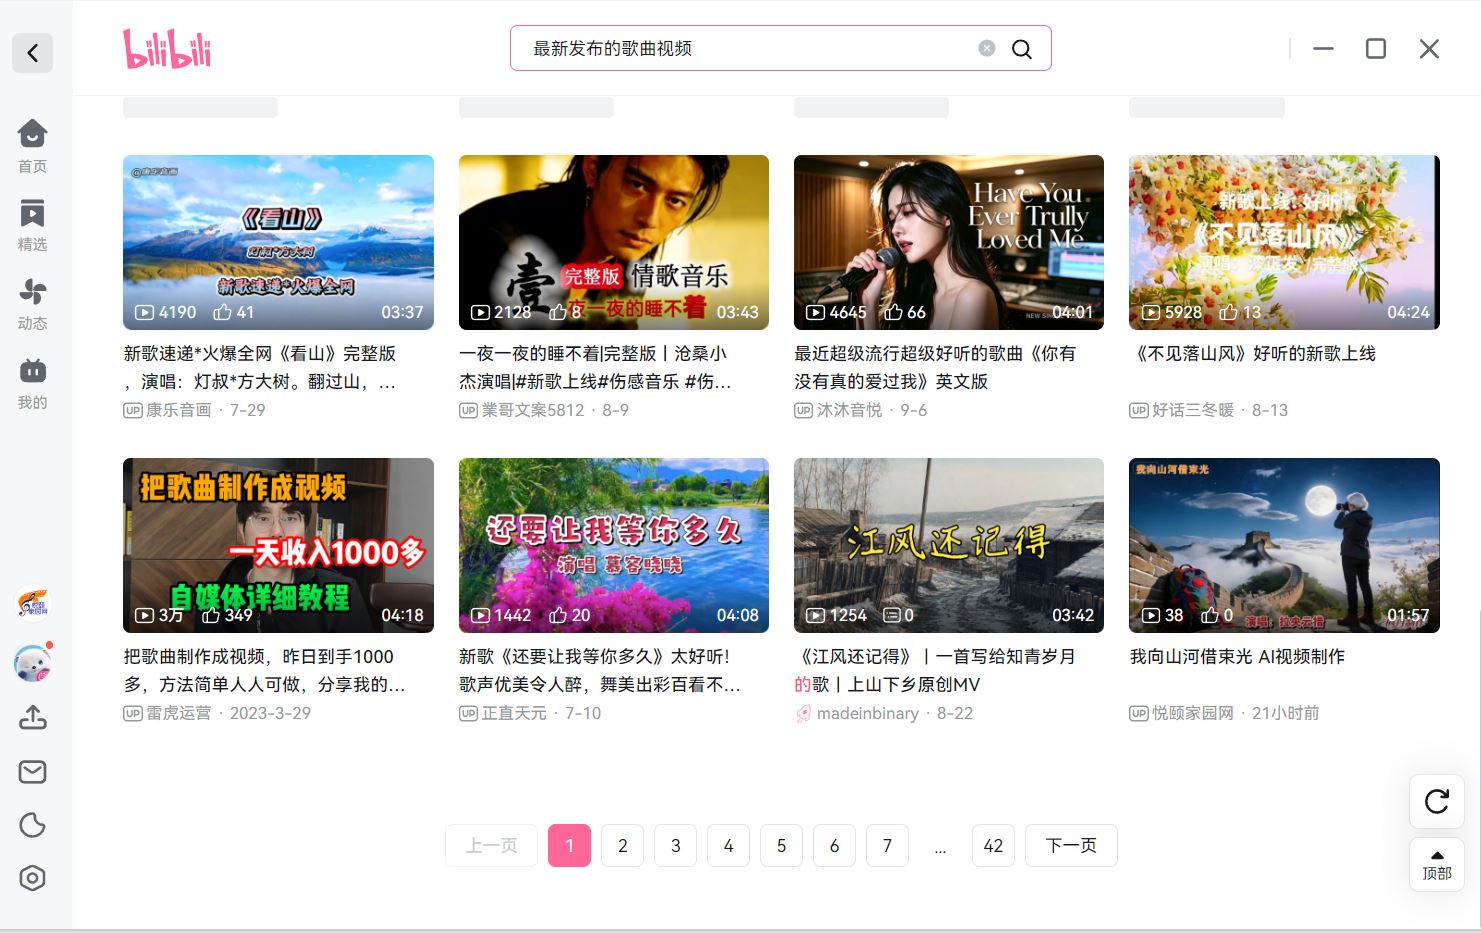Open the Have You Ever Truly Loved Me thumbnail
This screenshot has height=933, width=1481.
[949, 242]
